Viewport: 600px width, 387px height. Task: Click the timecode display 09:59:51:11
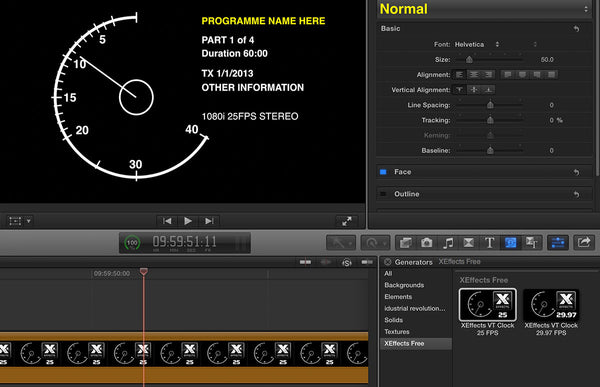(184, 242)
